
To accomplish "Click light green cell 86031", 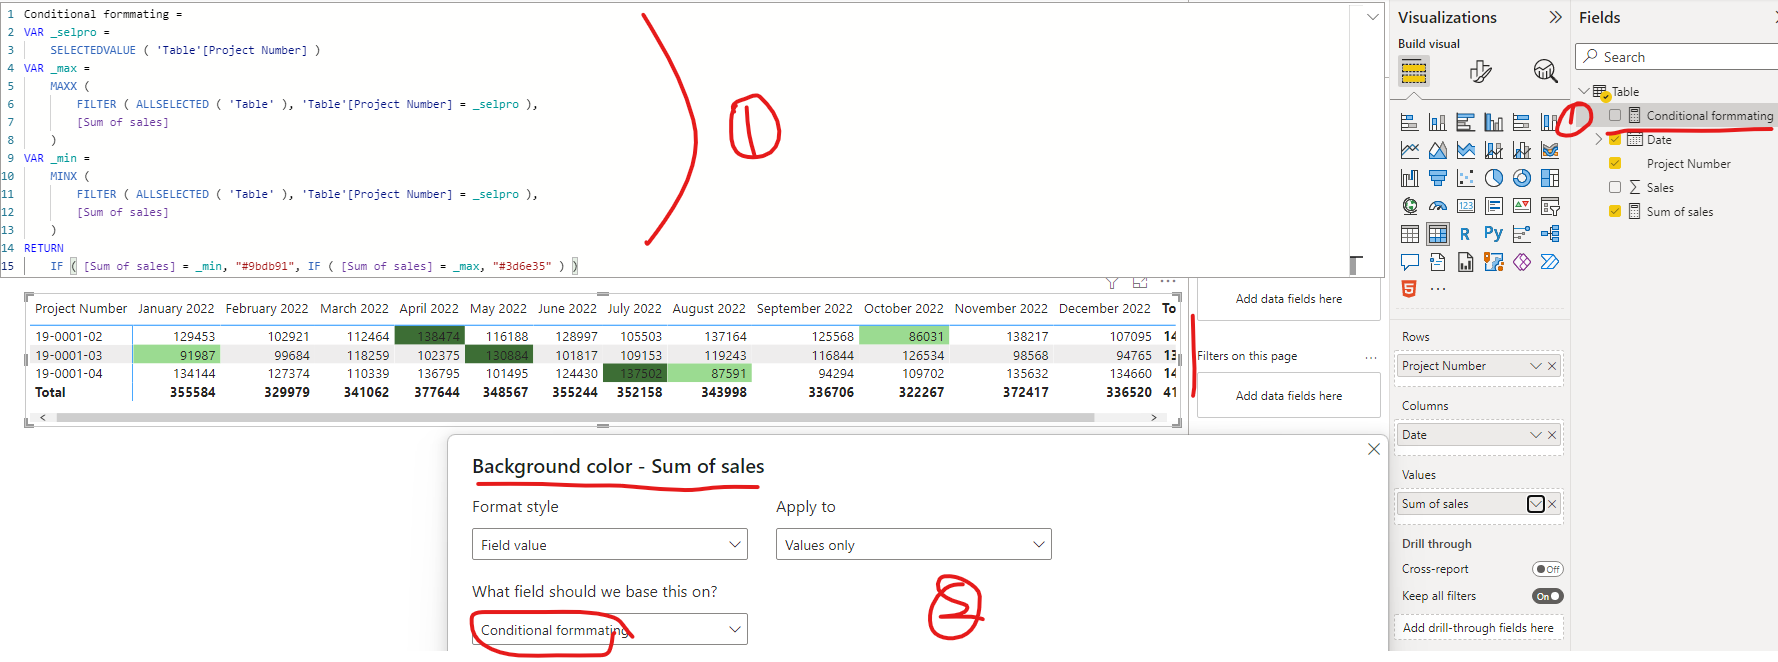I will [x=904, y=336].
